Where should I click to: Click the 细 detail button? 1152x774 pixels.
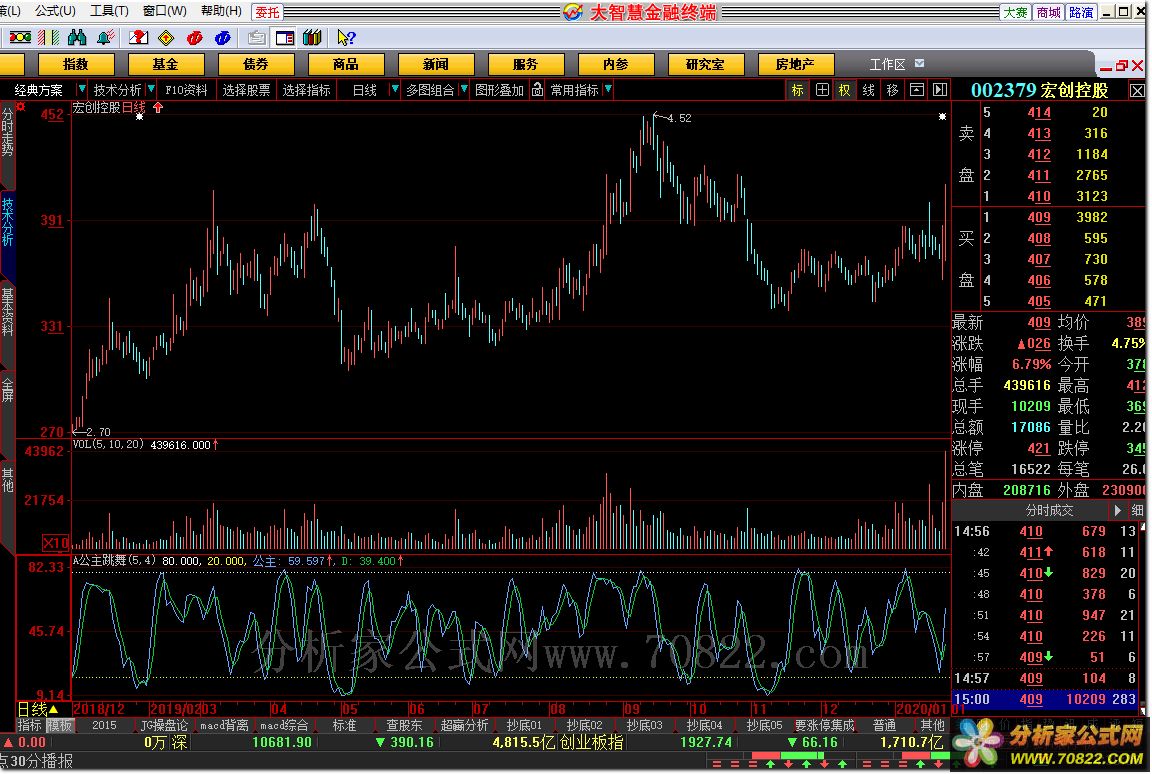[x=1137, y=510]
